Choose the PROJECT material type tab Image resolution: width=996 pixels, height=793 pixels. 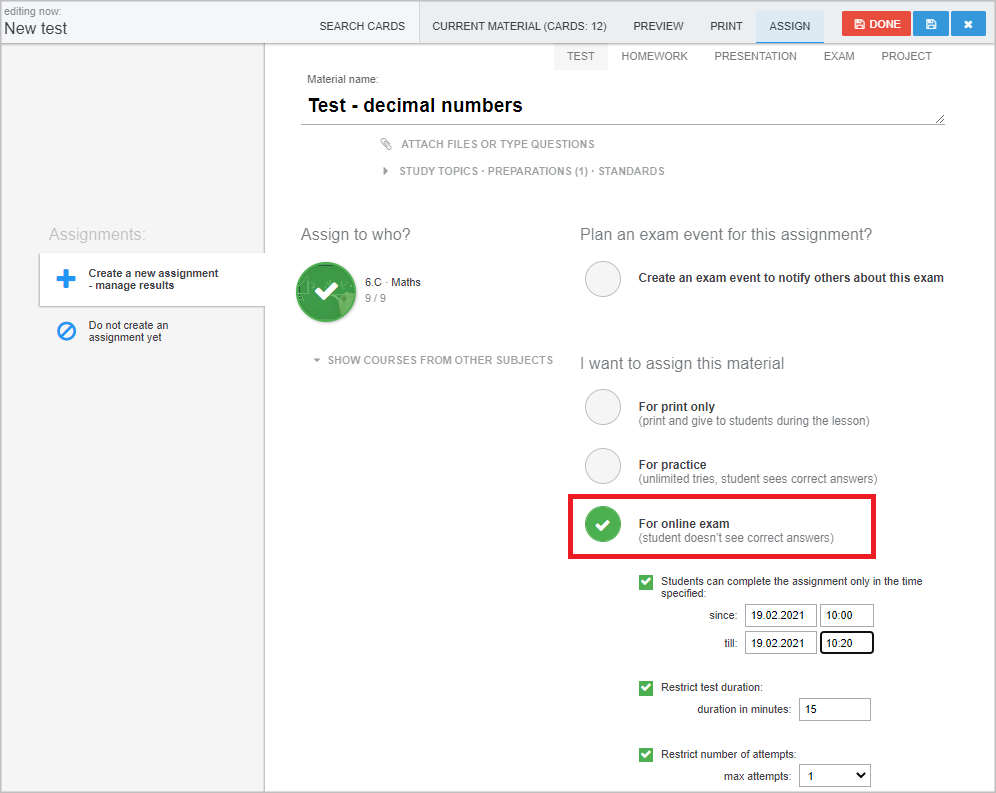[906, 57]
